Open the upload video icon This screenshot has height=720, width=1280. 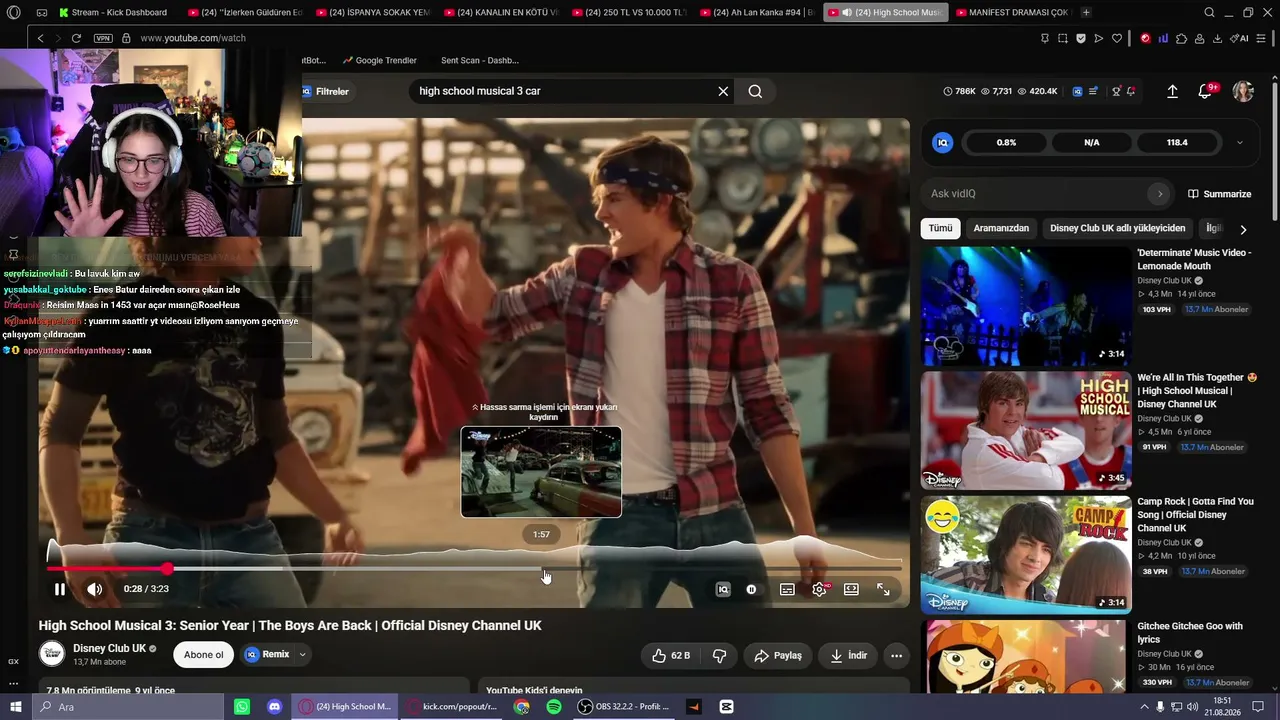click(1172, 91)
